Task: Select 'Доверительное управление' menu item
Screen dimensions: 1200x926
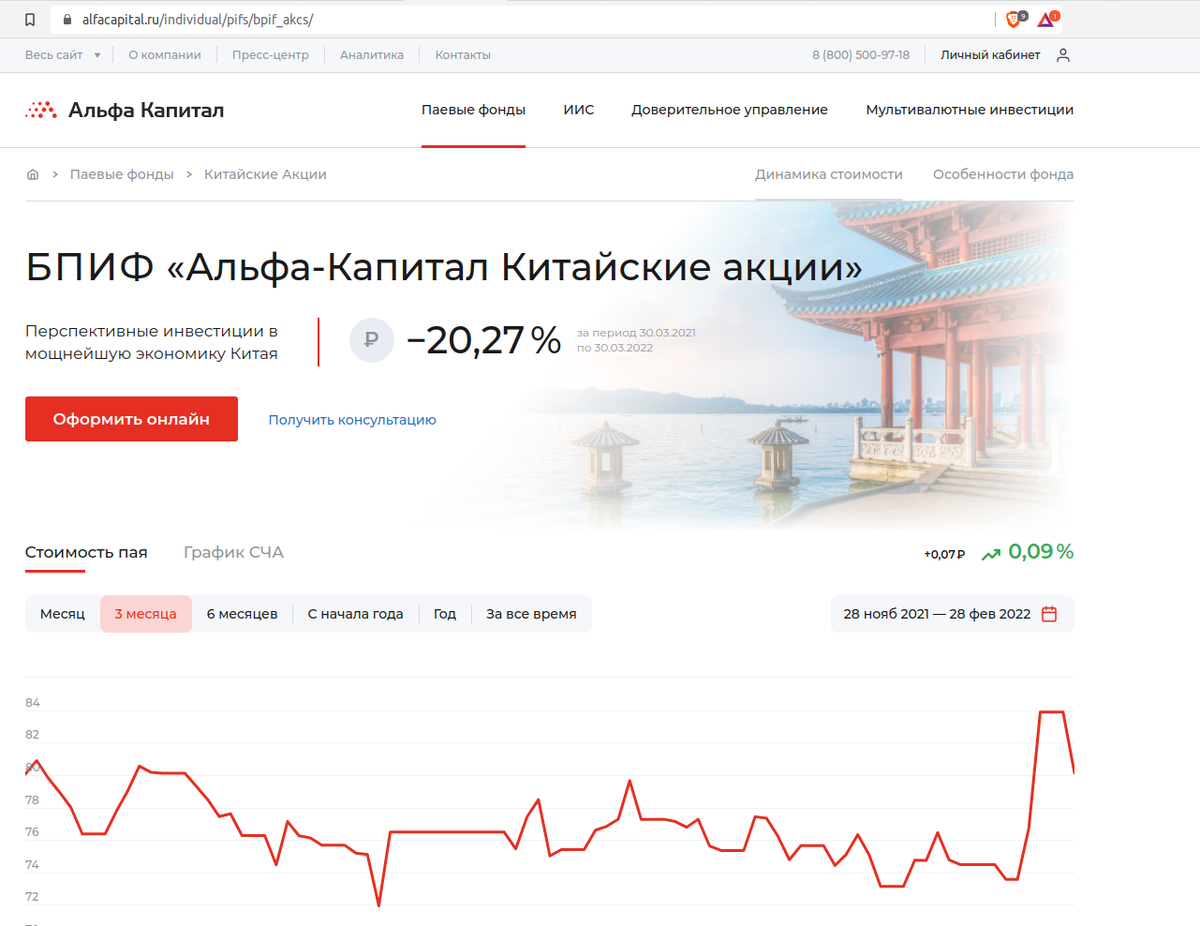Action: point(729,110)
